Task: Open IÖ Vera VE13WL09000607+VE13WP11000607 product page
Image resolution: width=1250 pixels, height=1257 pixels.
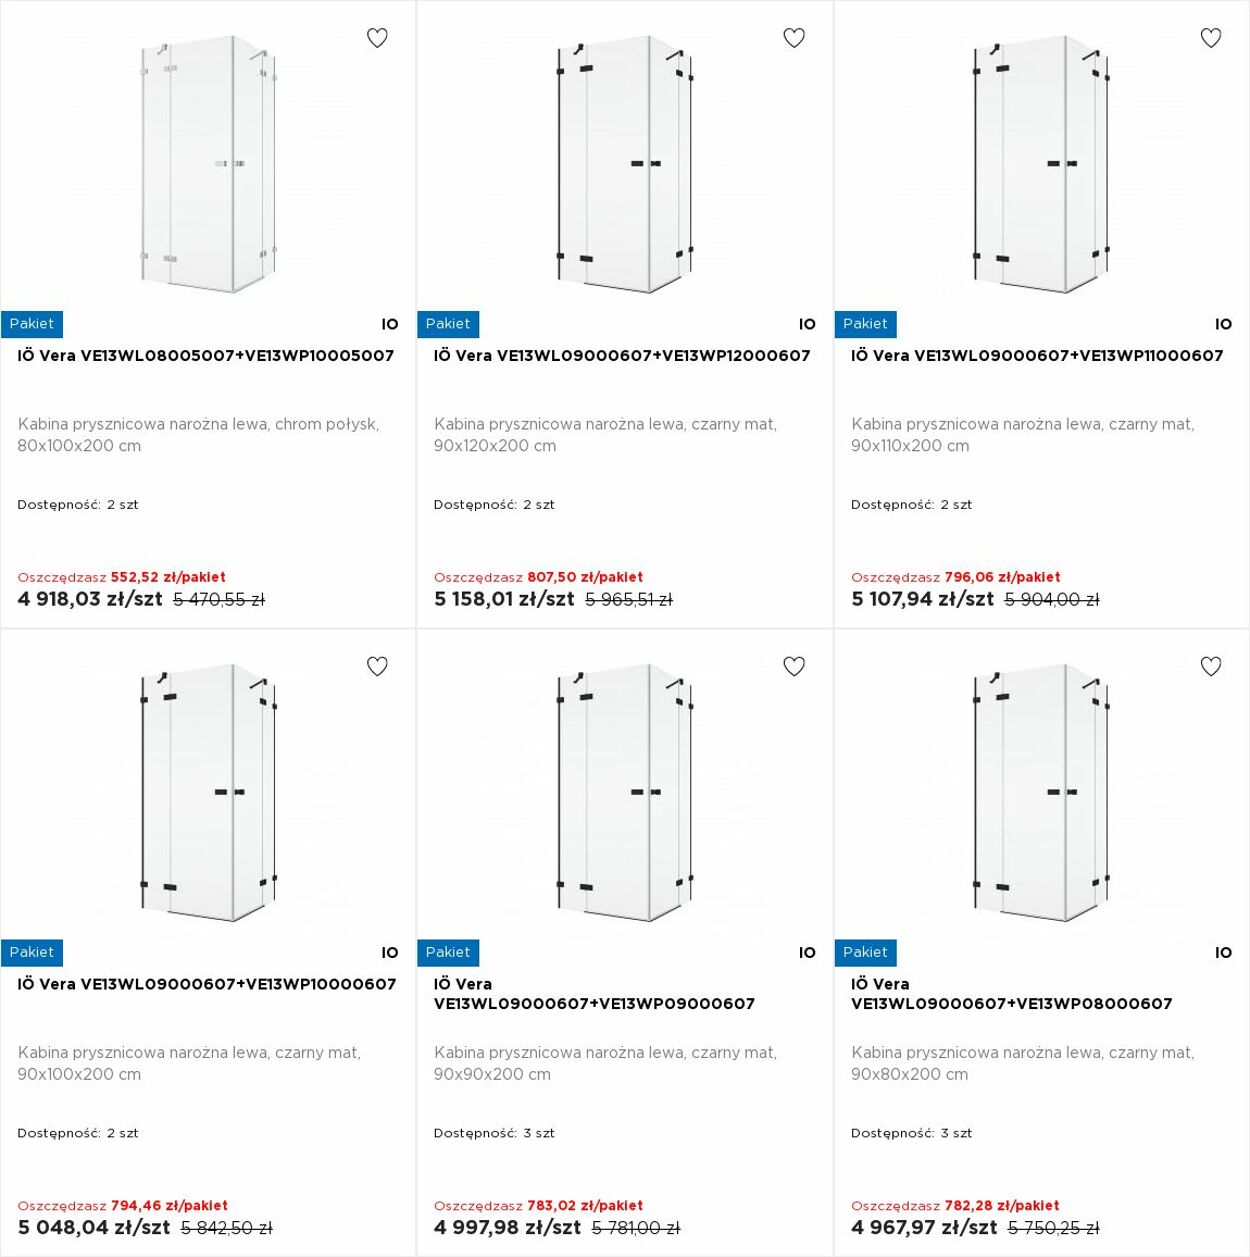Action: coord(1037,356)
